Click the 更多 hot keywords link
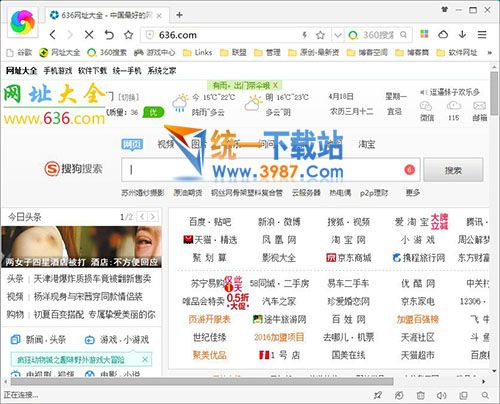 pos(412,193)
